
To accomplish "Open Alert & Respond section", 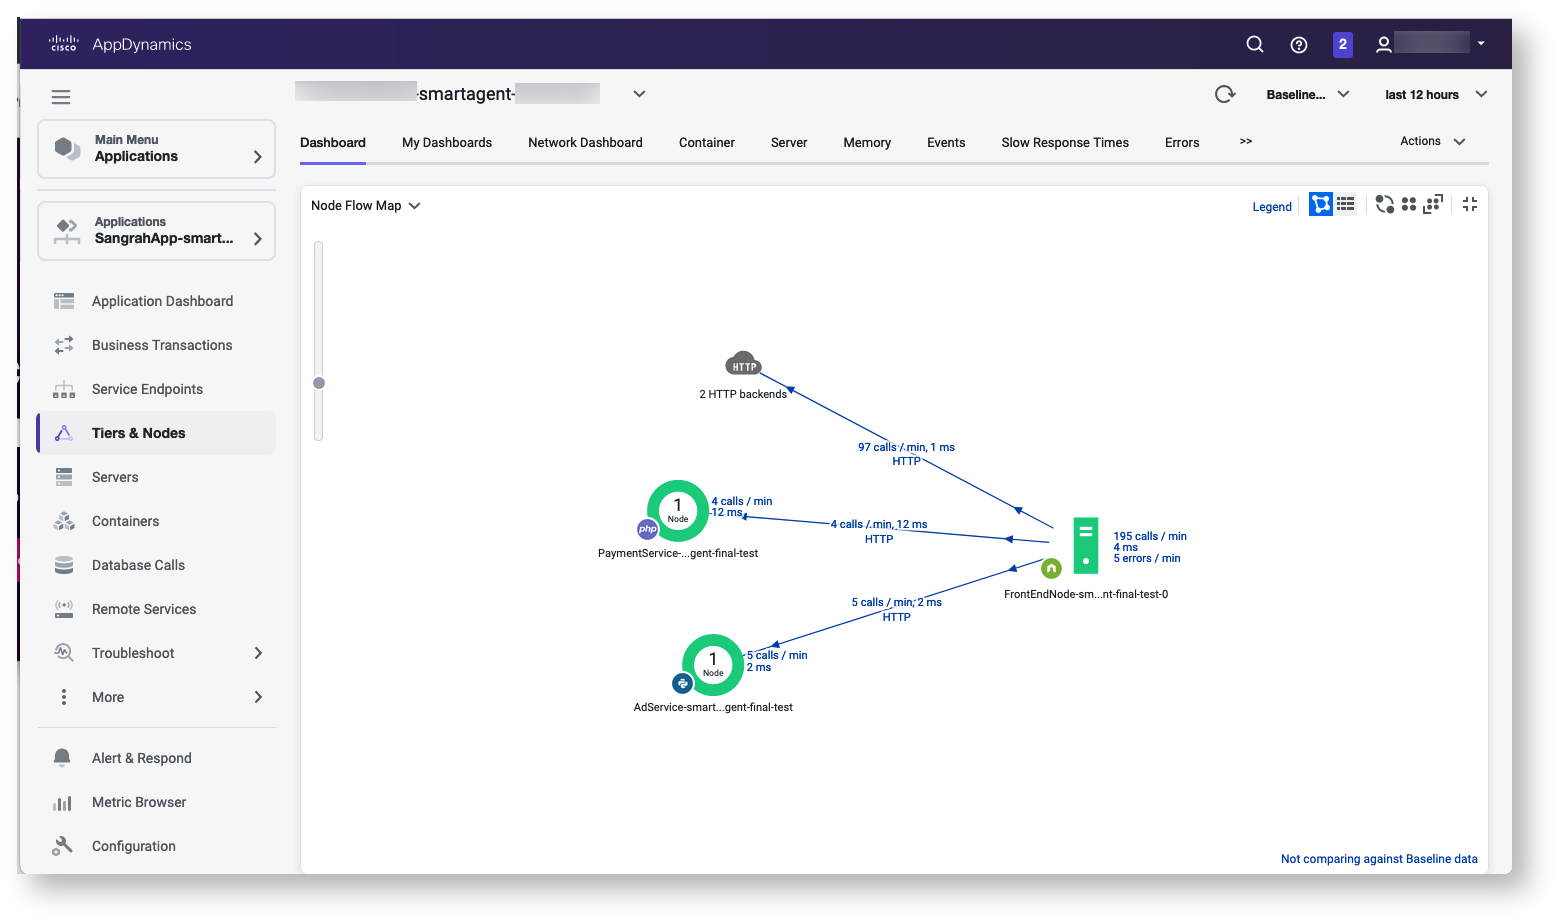I will pyautogui.click(x=156, y=758).
